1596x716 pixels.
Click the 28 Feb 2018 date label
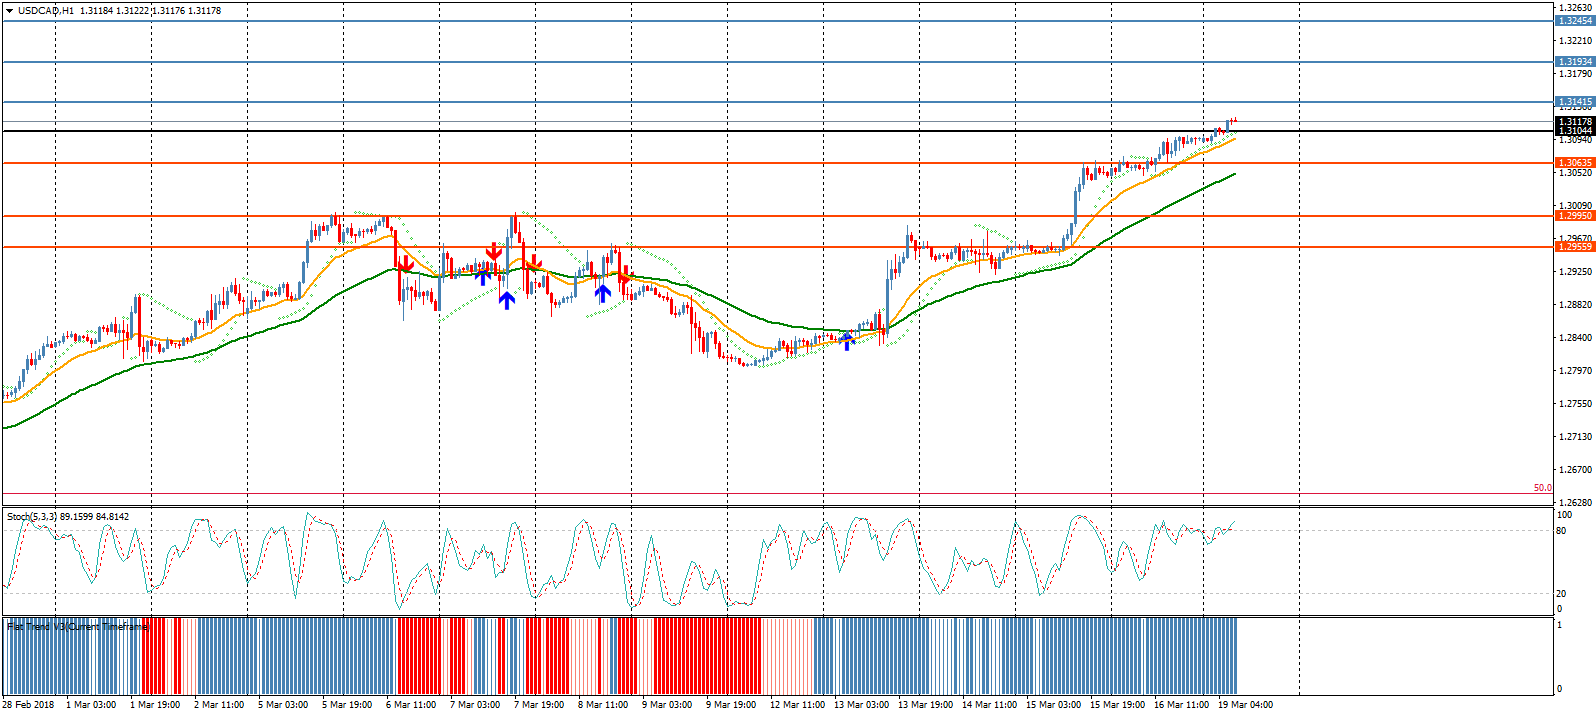(x=30, y=705)
